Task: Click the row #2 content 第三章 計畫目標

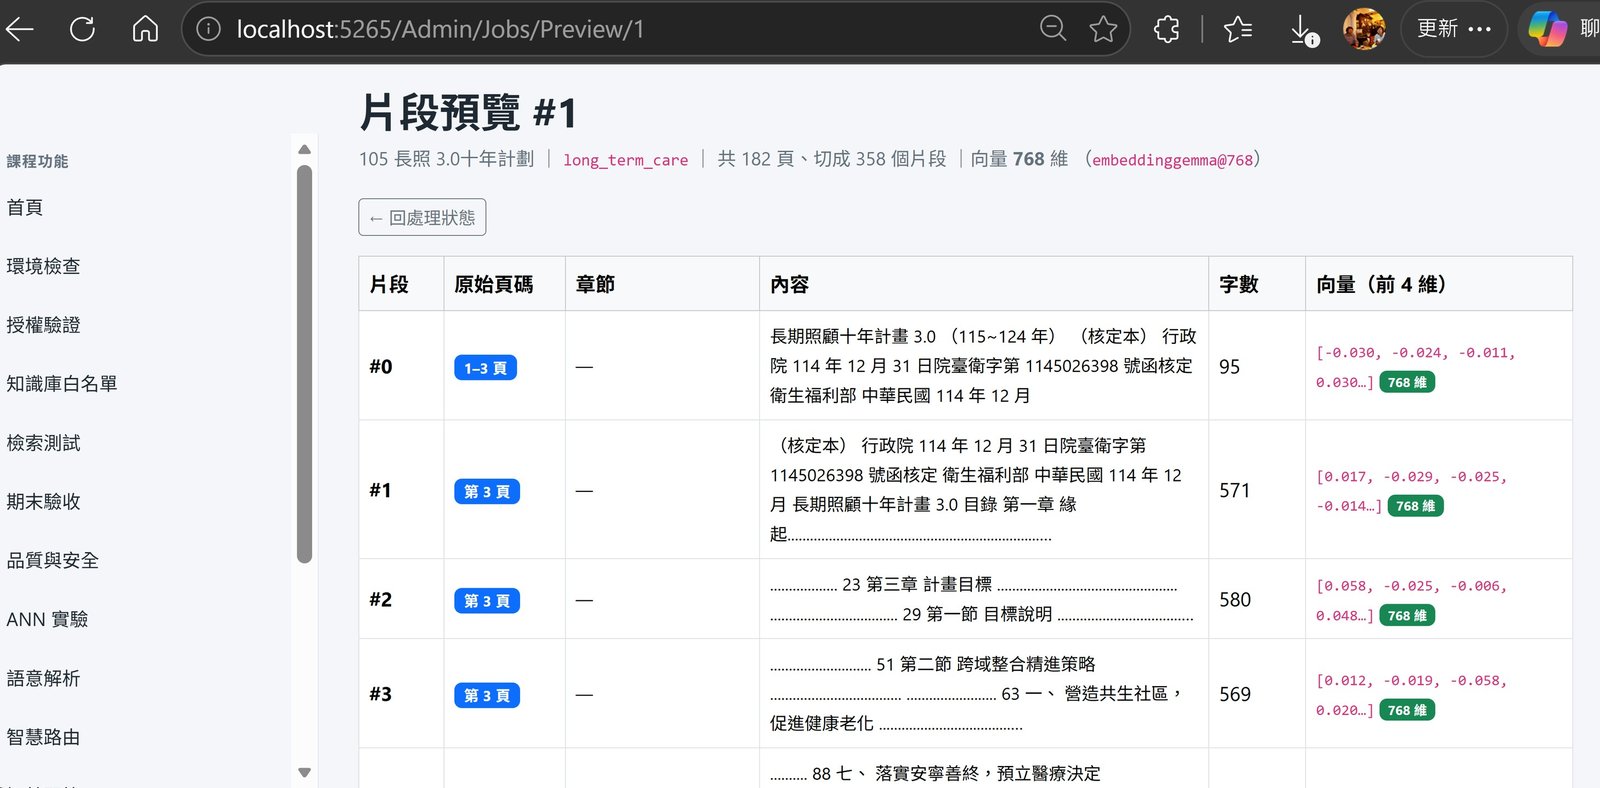Action: 929,585
